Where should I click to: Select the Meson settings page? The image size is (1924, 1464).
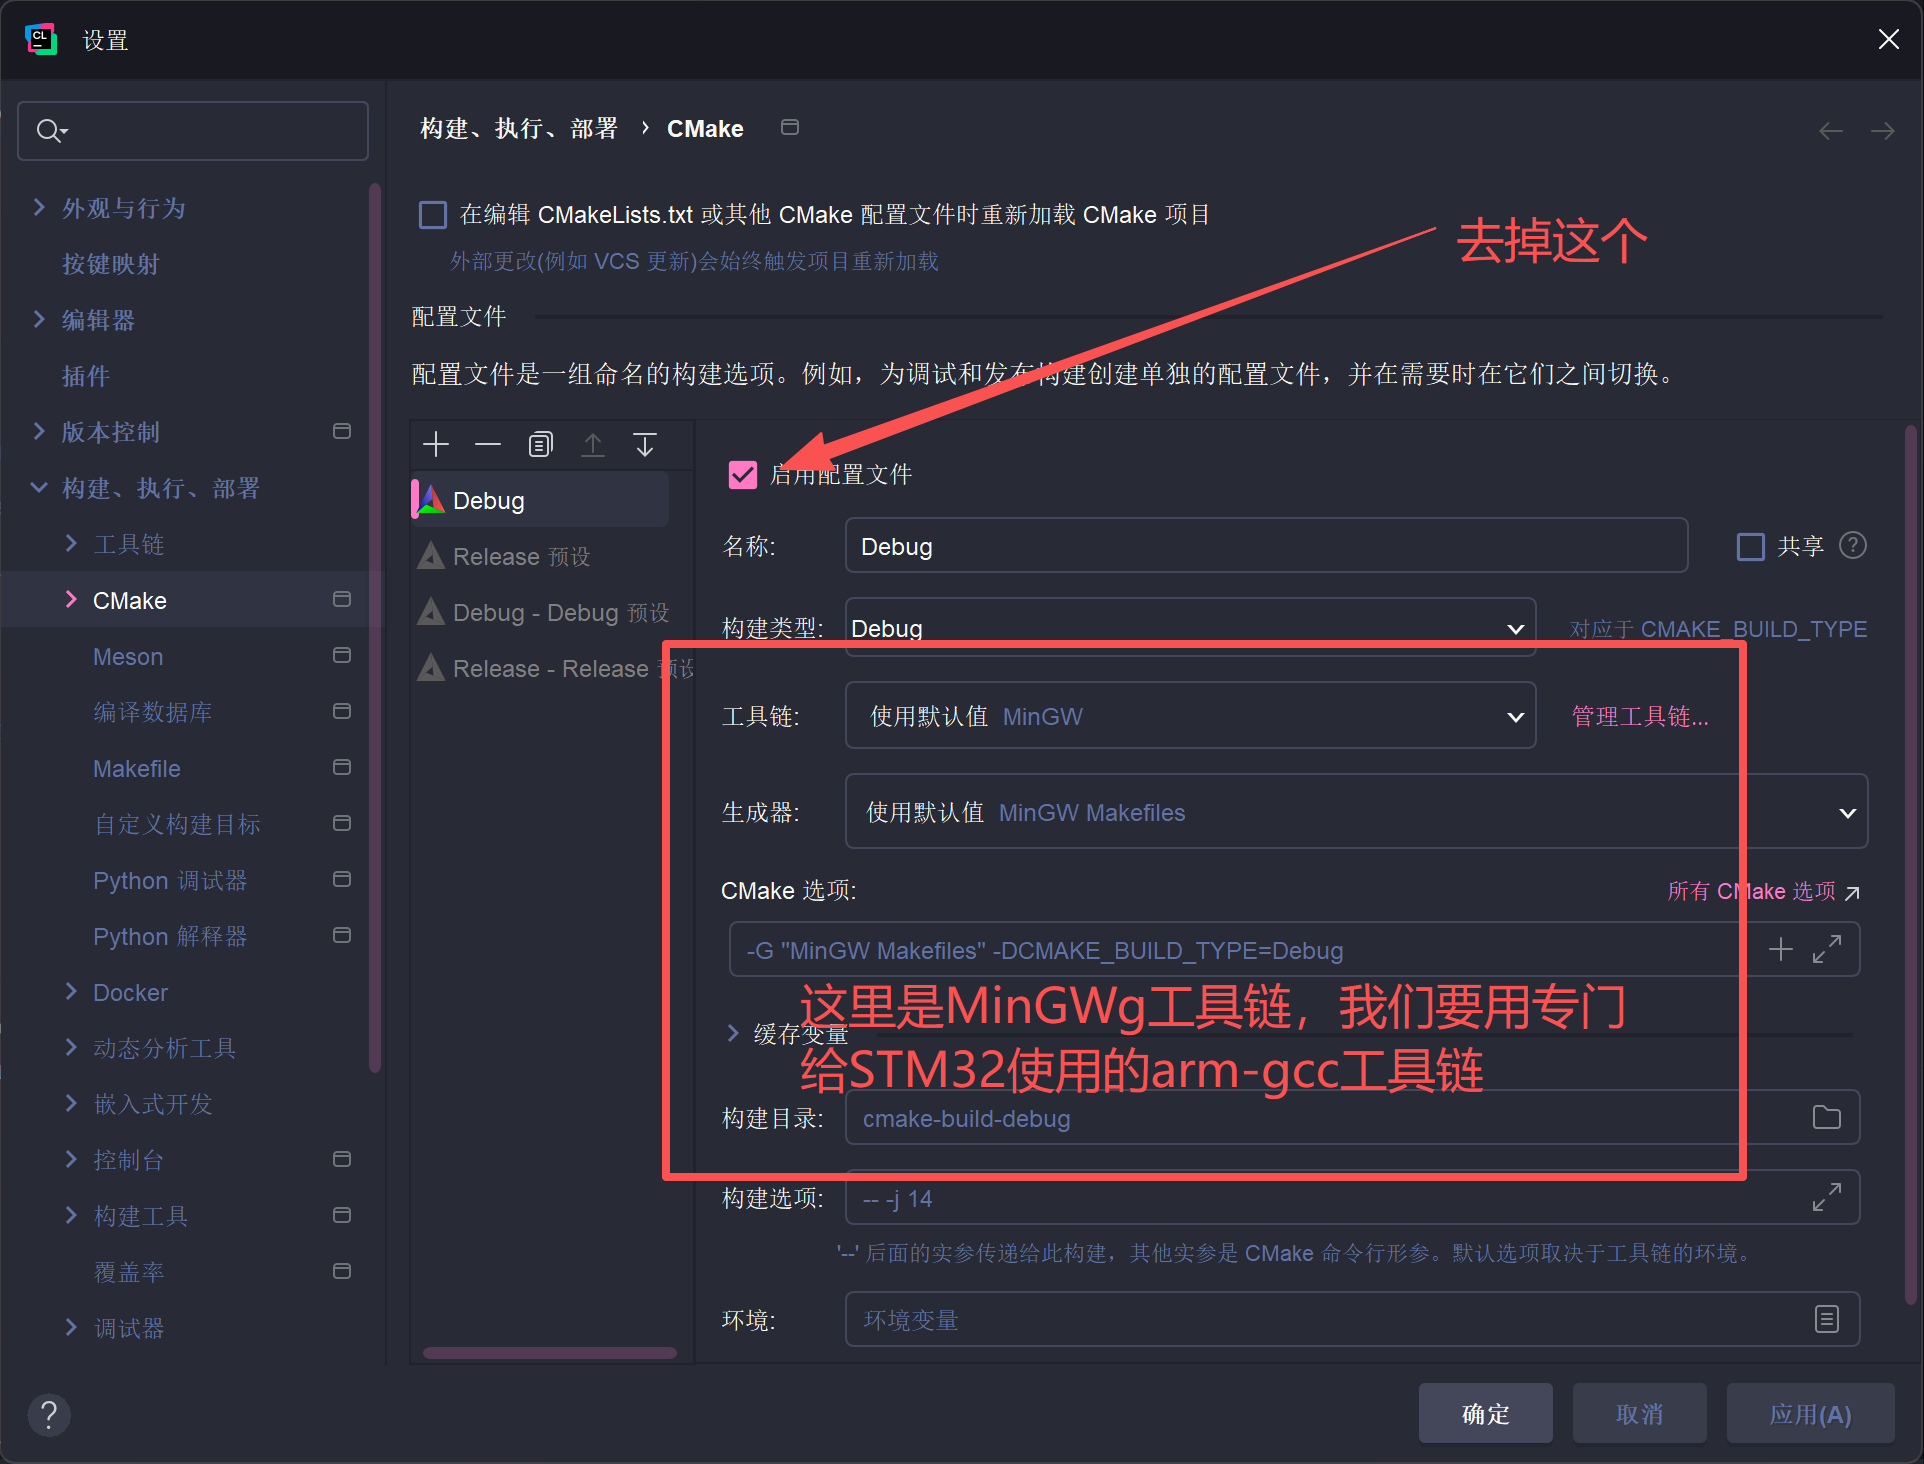[128, 657]
